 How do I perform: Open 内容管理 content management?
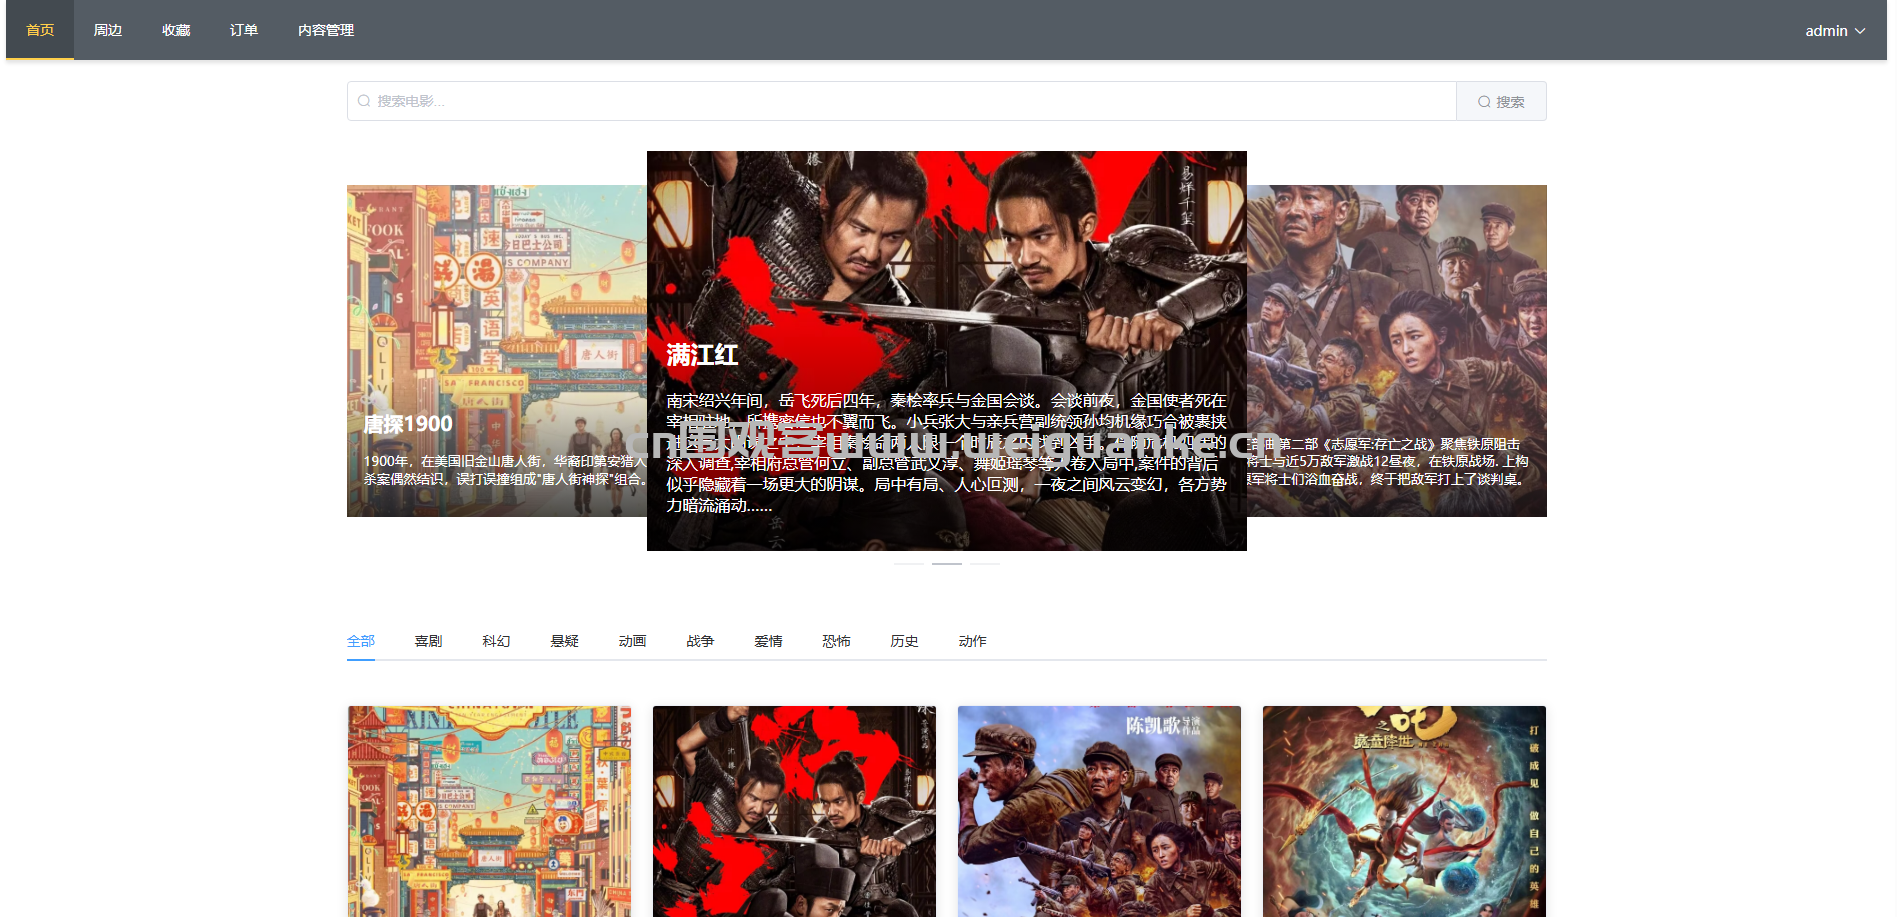[x=326, y=30]
